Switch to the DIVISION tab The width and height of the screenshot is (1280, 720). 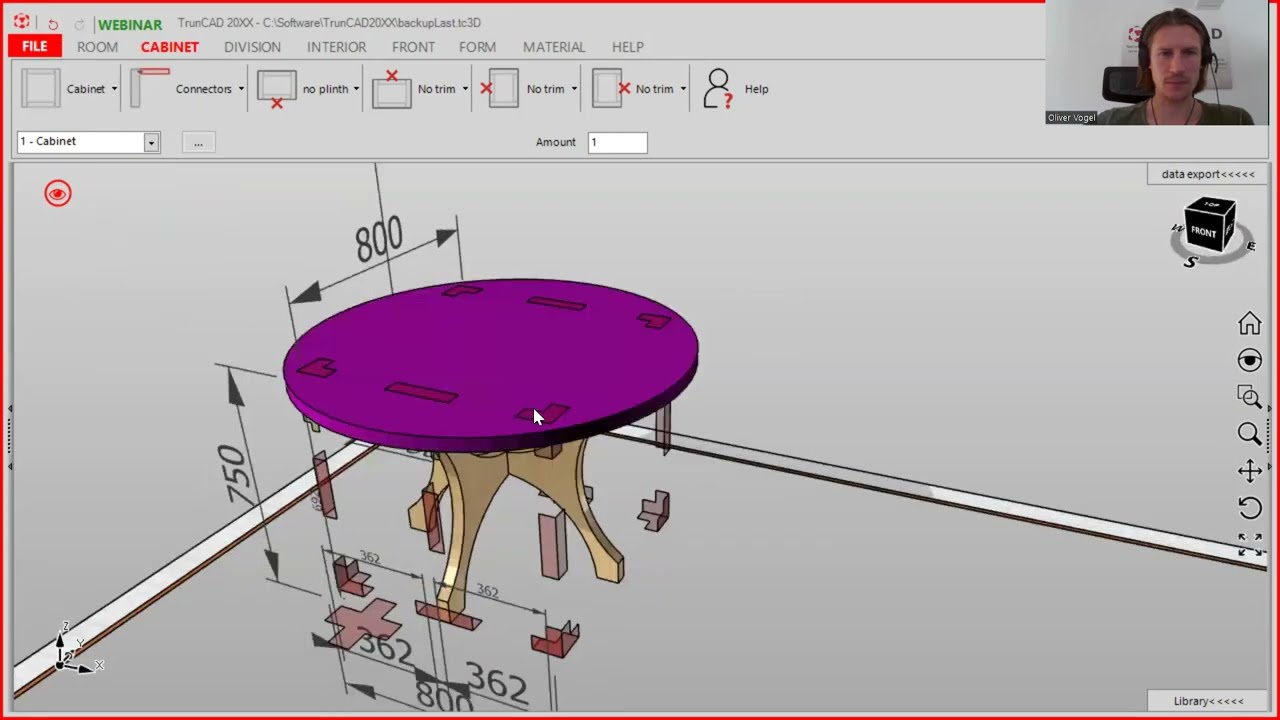point(252,47)
